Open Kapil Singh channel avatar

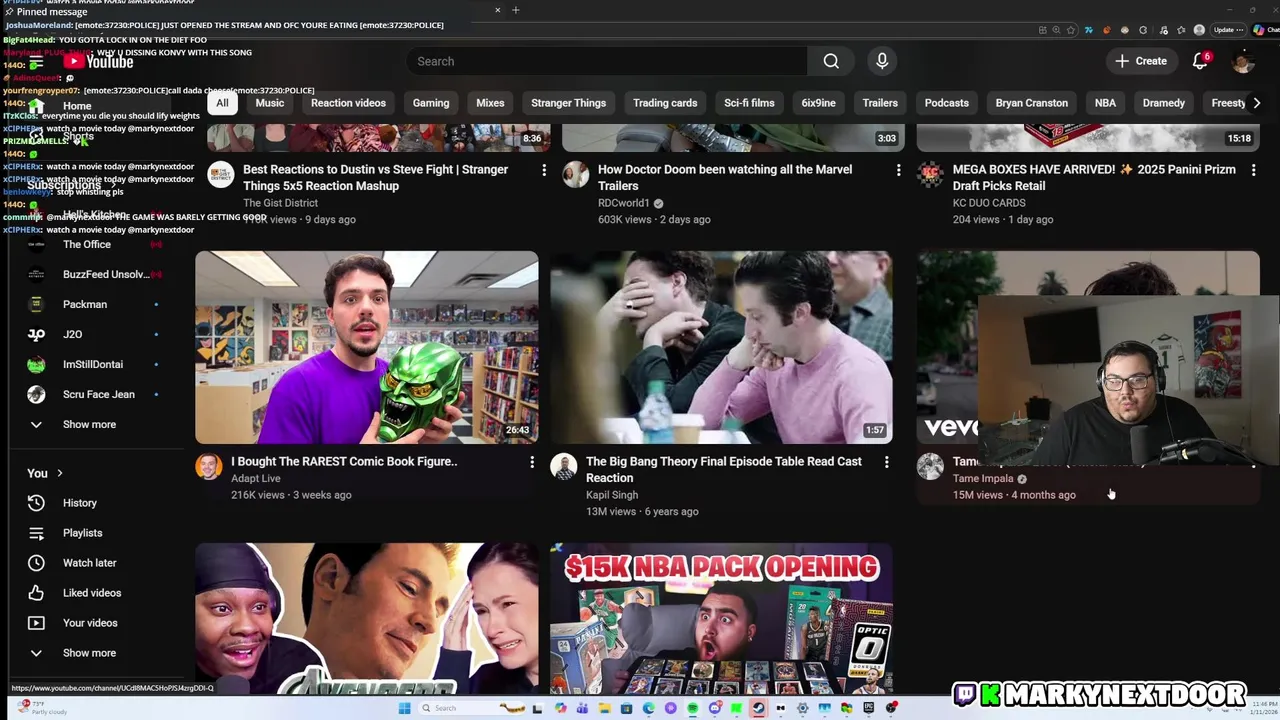pyautogui.click(x=563, y=467)
